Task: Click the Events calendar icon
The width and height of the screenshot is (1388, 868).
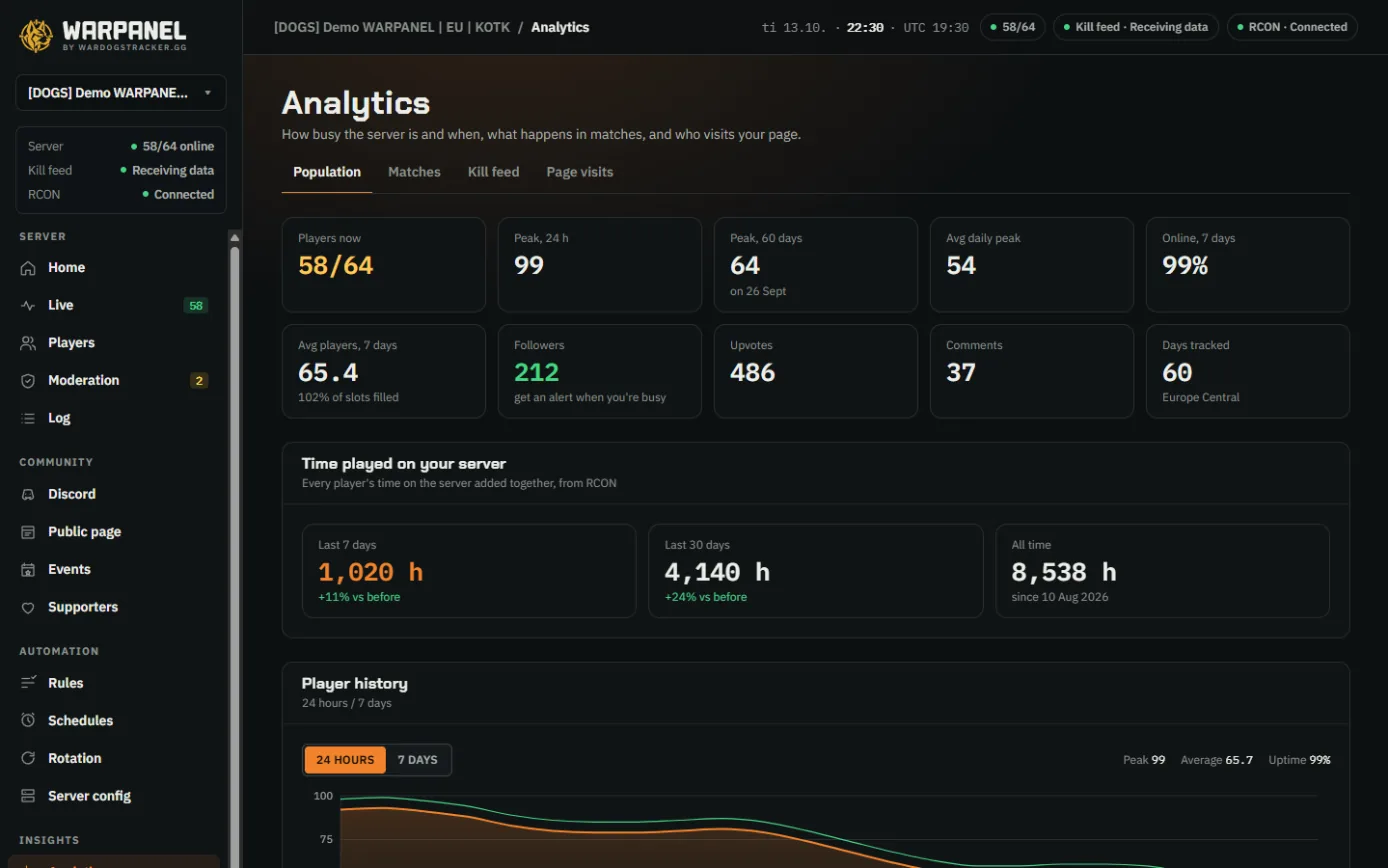Action: (x=28, y=570)
